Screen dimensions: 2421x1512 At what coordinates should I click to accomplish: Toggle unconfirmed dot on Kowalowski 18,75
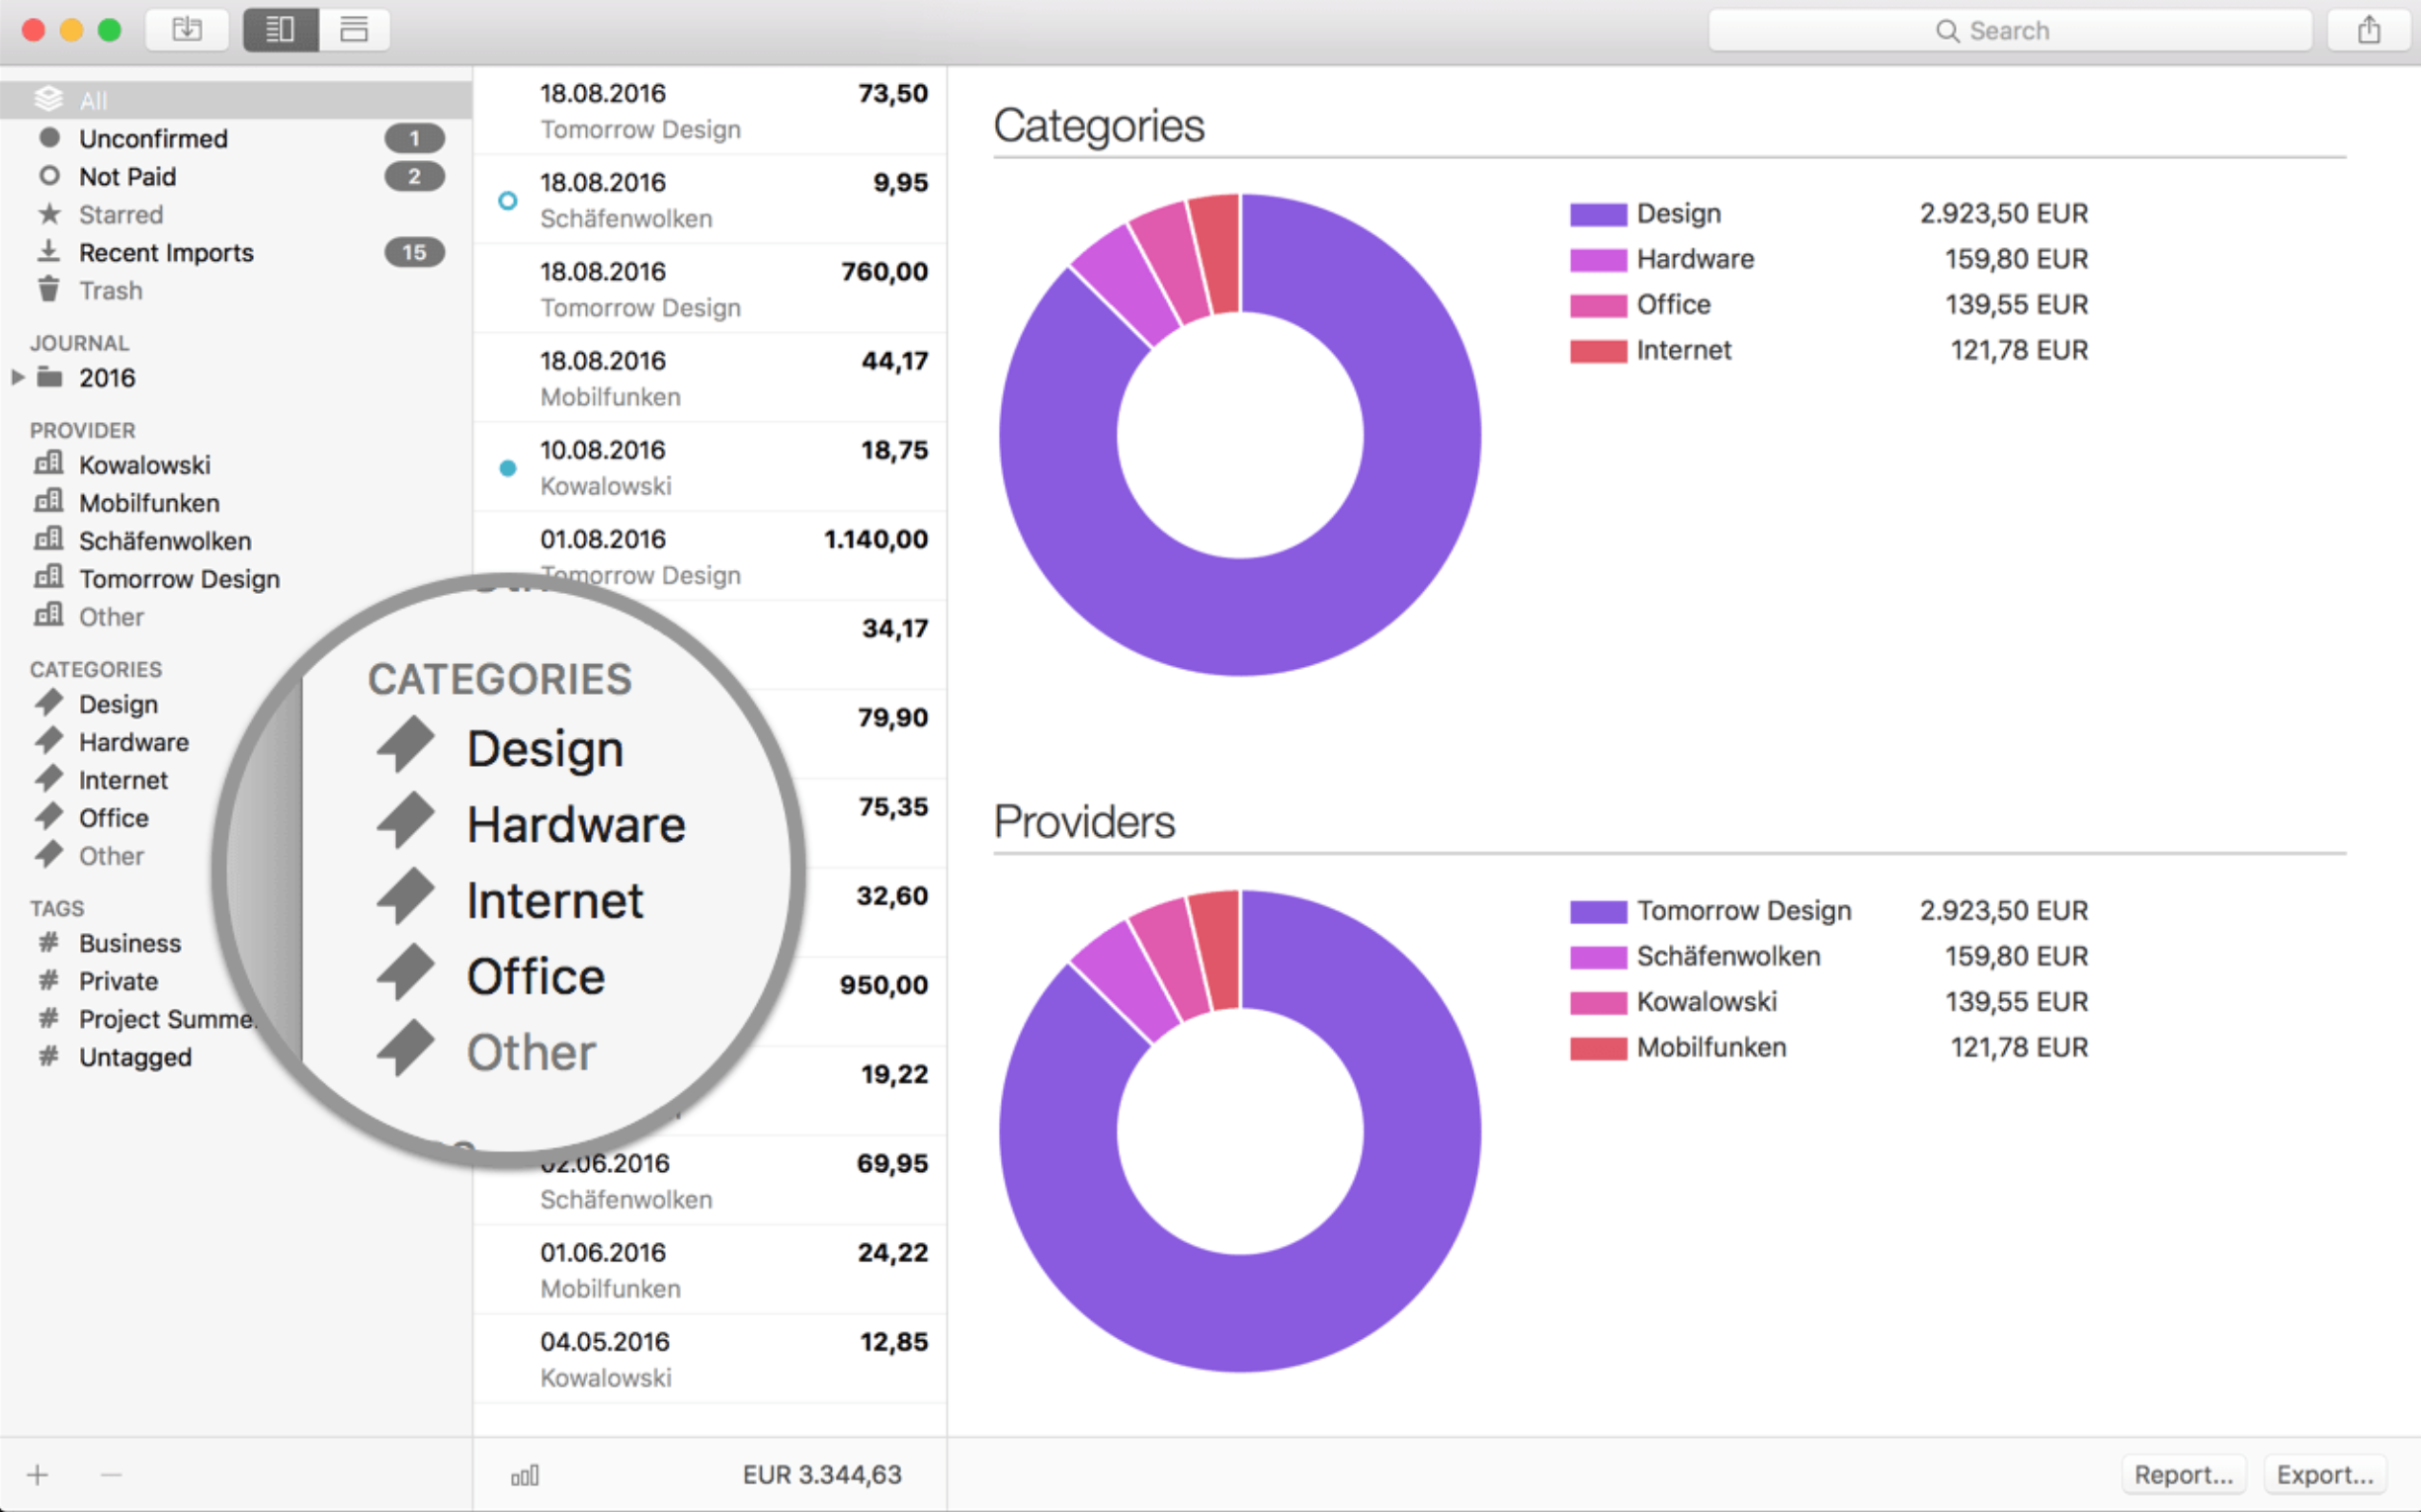508,467
